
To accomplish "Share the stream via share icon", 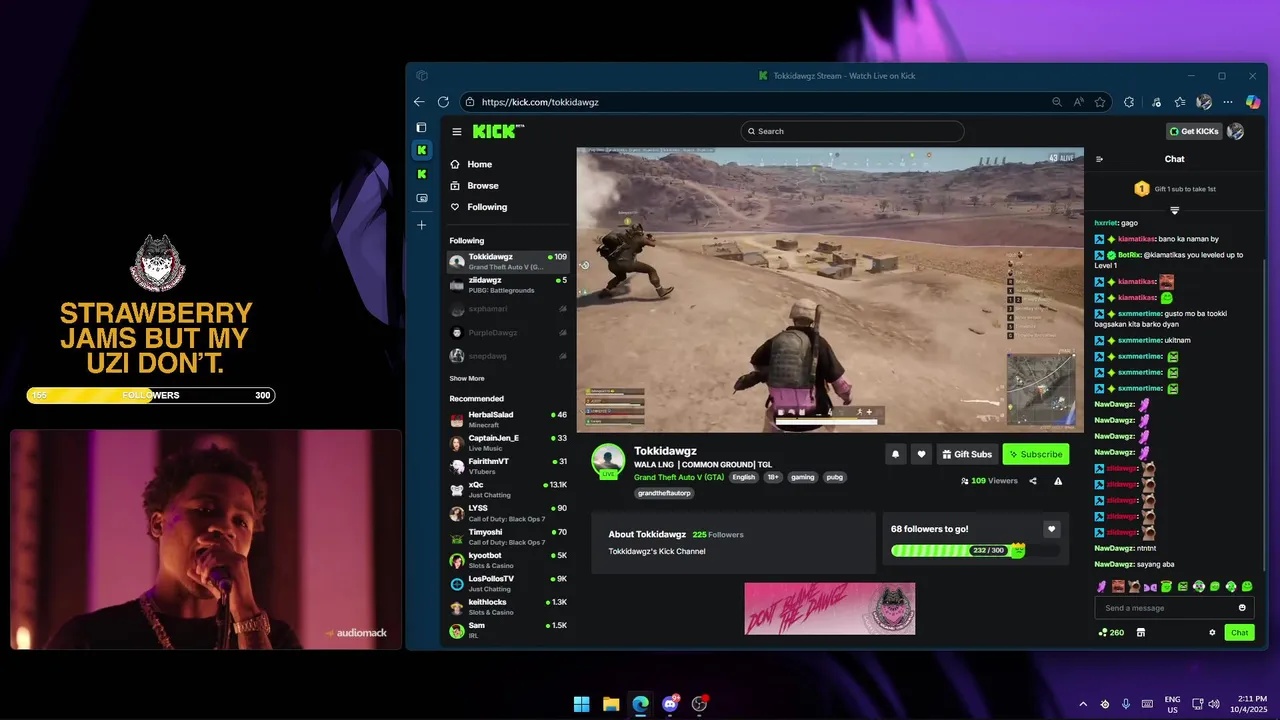I will coord(1033,481).
